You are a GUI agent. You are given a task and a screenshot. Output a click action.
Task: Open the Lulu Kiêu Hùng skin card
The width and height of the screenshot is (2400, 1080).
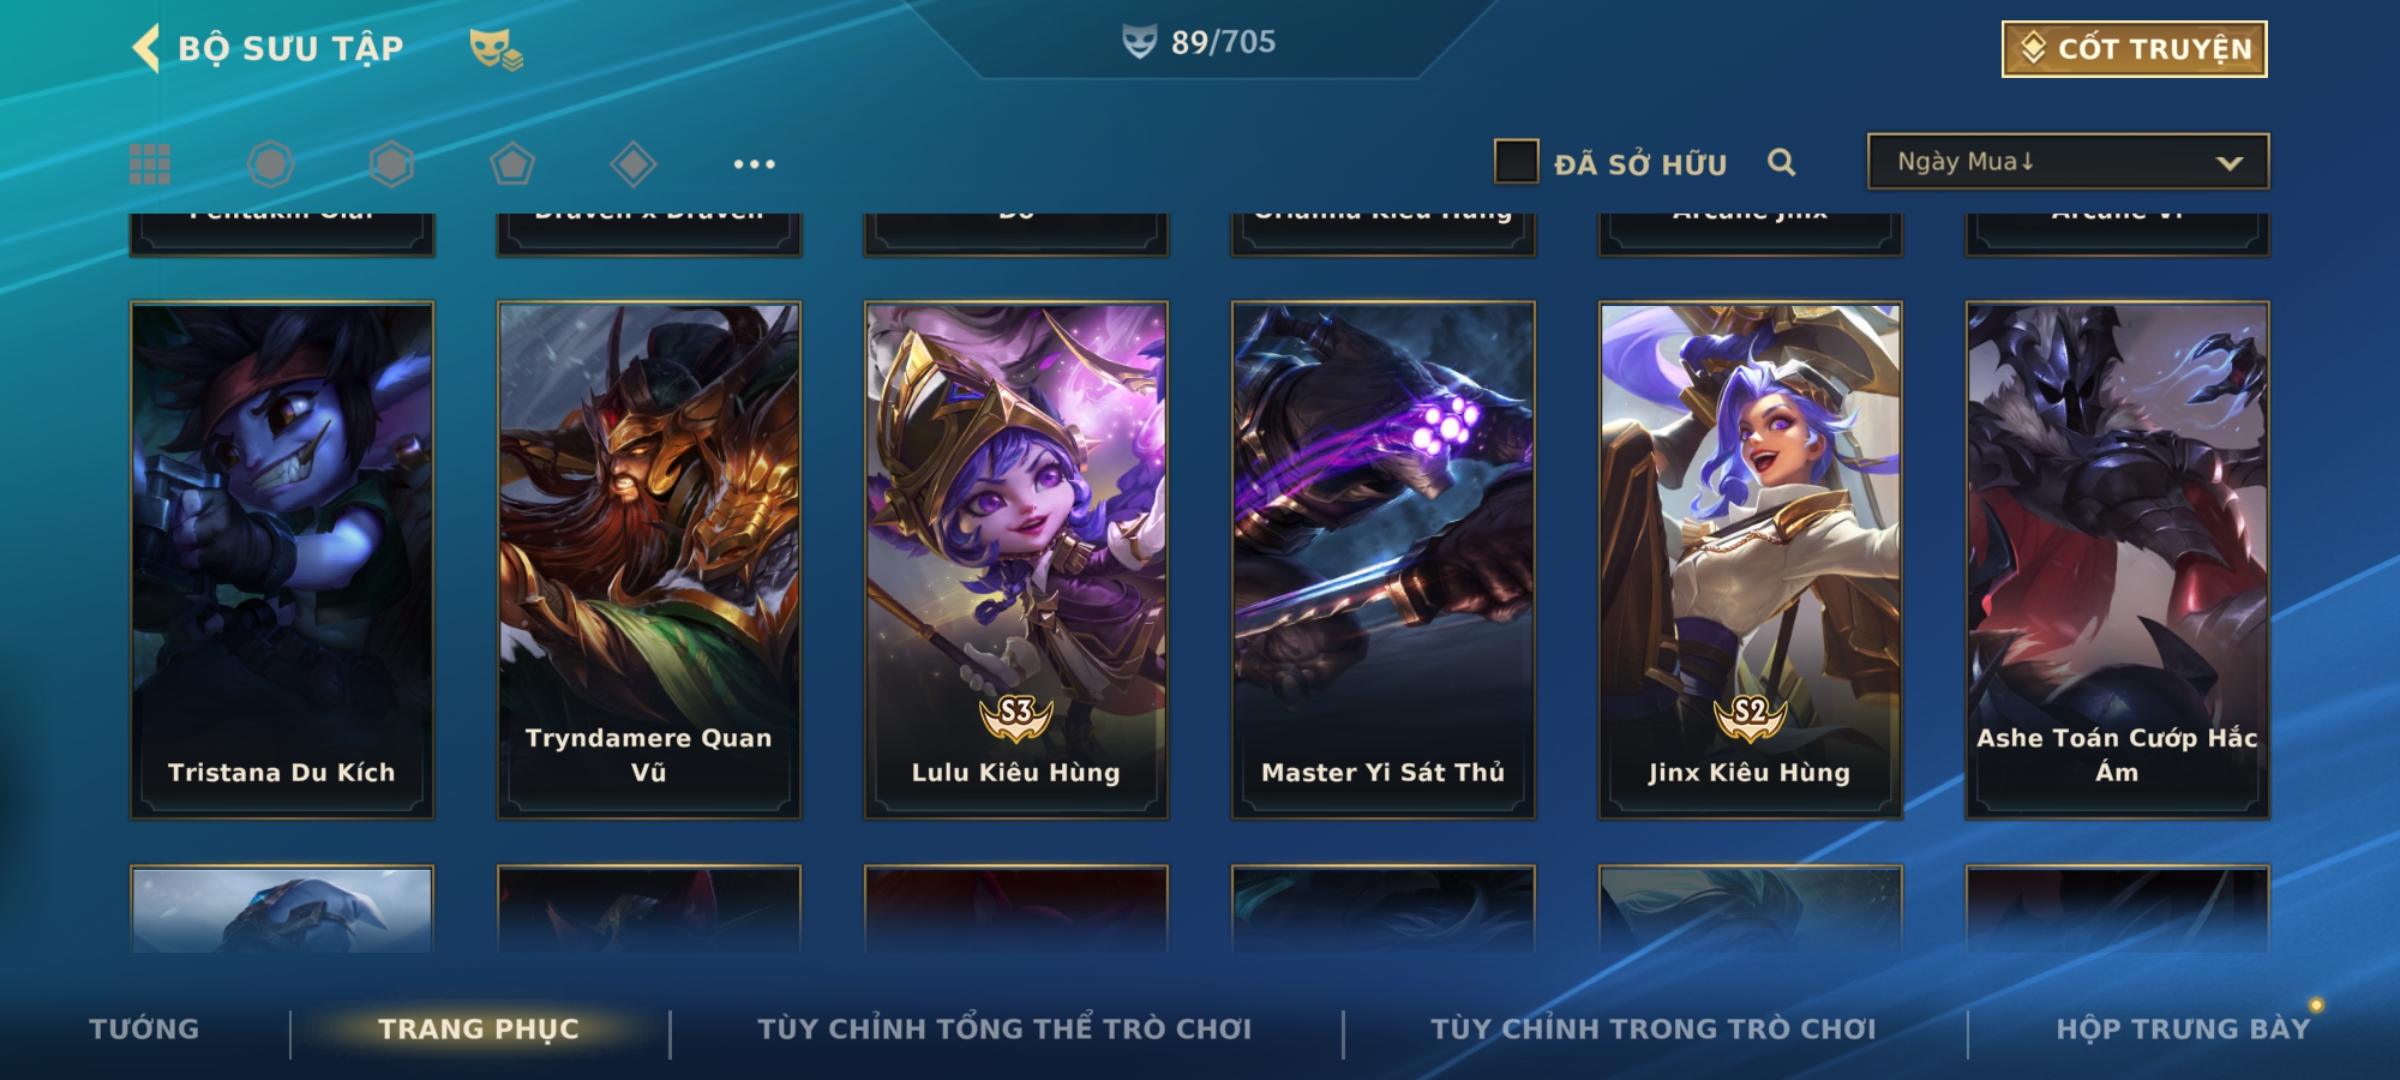[1016, 560]
